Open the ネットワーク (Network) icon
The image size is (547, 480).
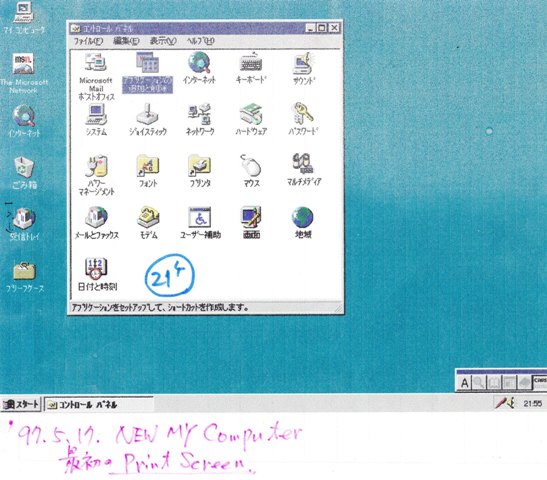199,114
